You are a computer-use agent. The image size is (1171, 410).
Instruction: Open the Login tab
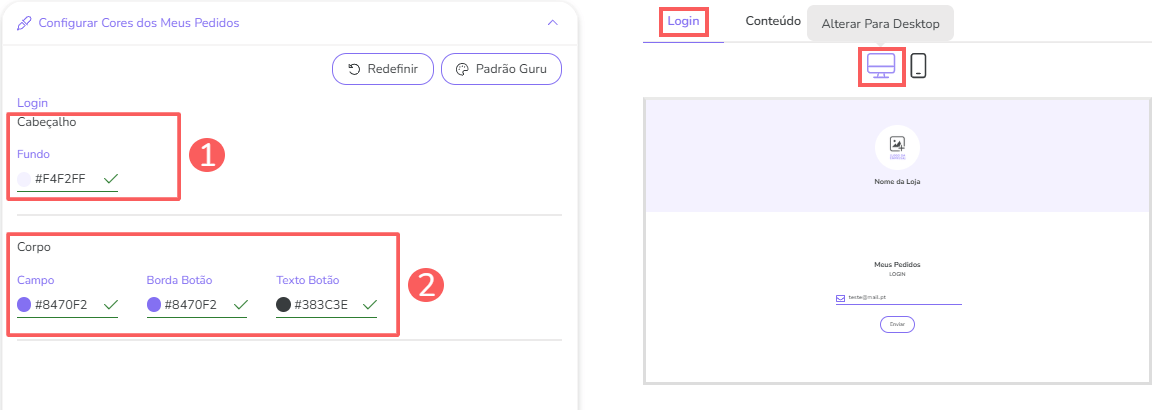[x=683, y=21]
